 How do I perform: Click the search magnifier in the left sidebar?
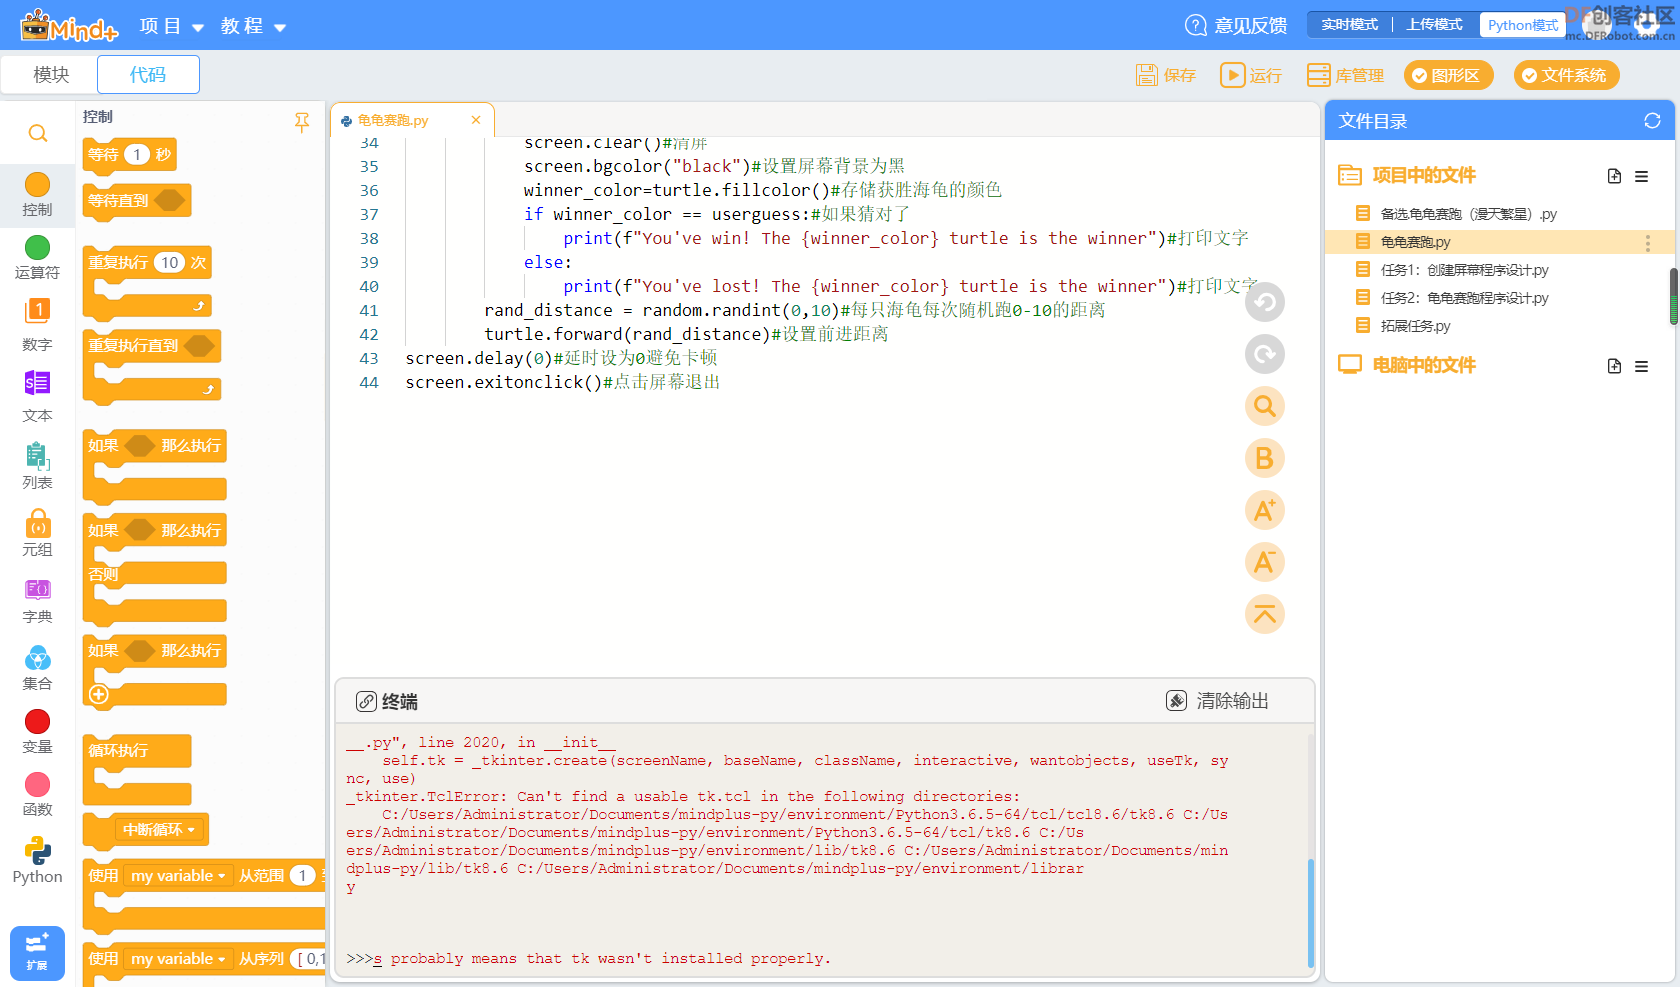click(38, 133)
